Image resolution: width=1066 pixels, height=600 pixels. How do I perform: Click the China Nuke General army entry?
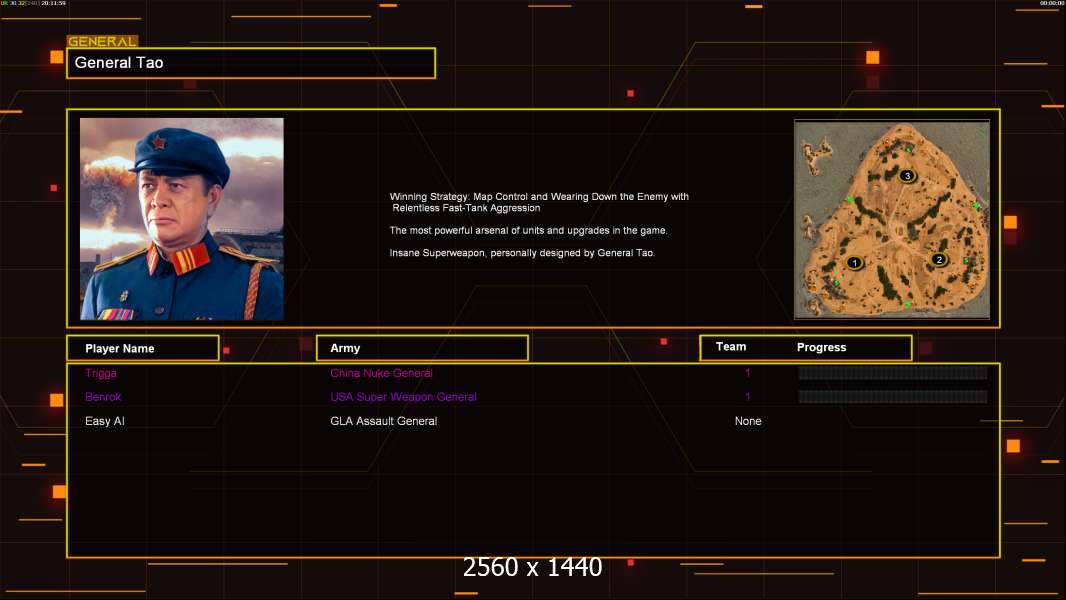pyautogui.click(x=381, y=373)
